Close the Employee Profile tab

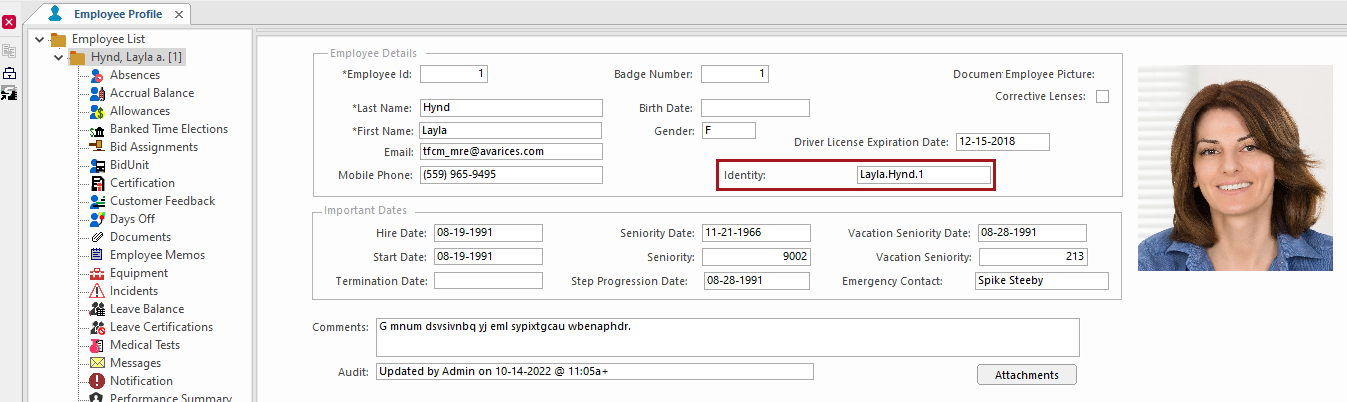[x=178, y=15]
